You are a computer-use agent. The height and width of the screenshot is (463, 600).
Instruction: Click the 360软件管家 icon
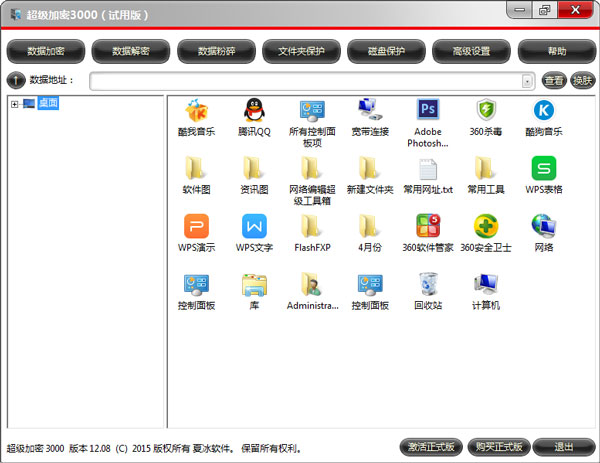428,226
